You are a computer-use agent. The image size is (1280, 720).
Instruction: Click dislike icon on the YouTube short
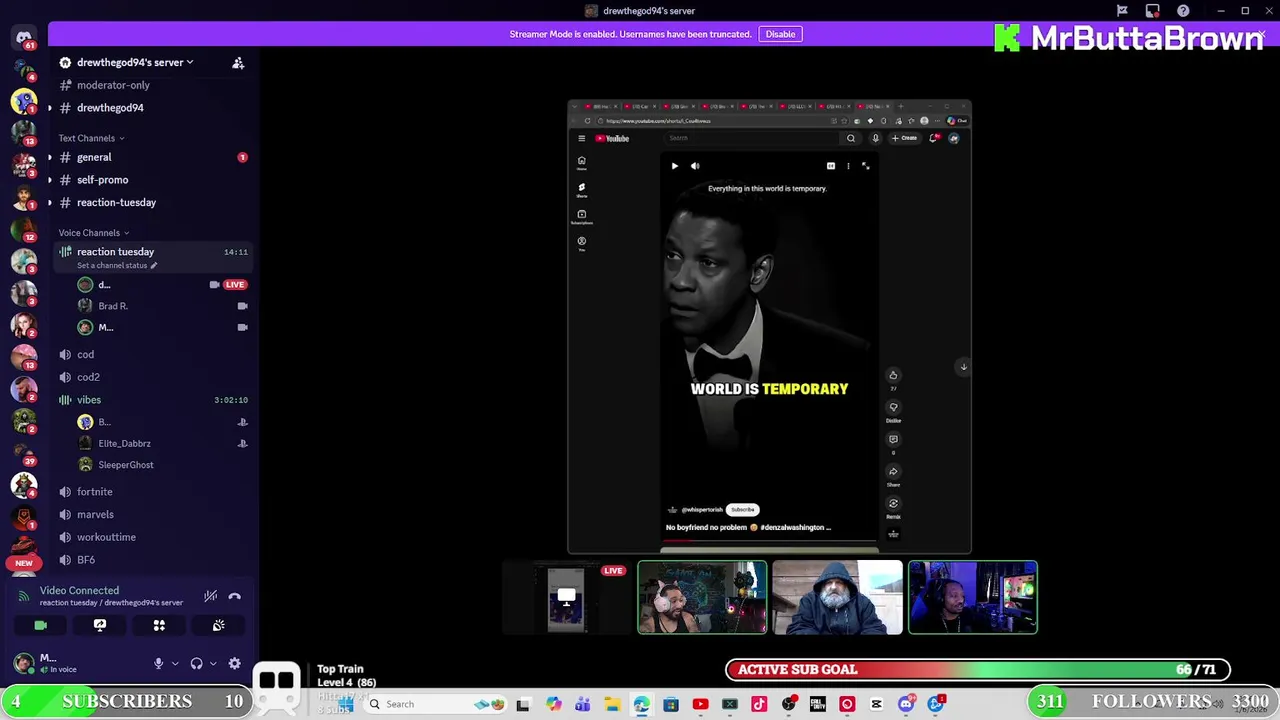pyautogui.click(x=893, y=407)
